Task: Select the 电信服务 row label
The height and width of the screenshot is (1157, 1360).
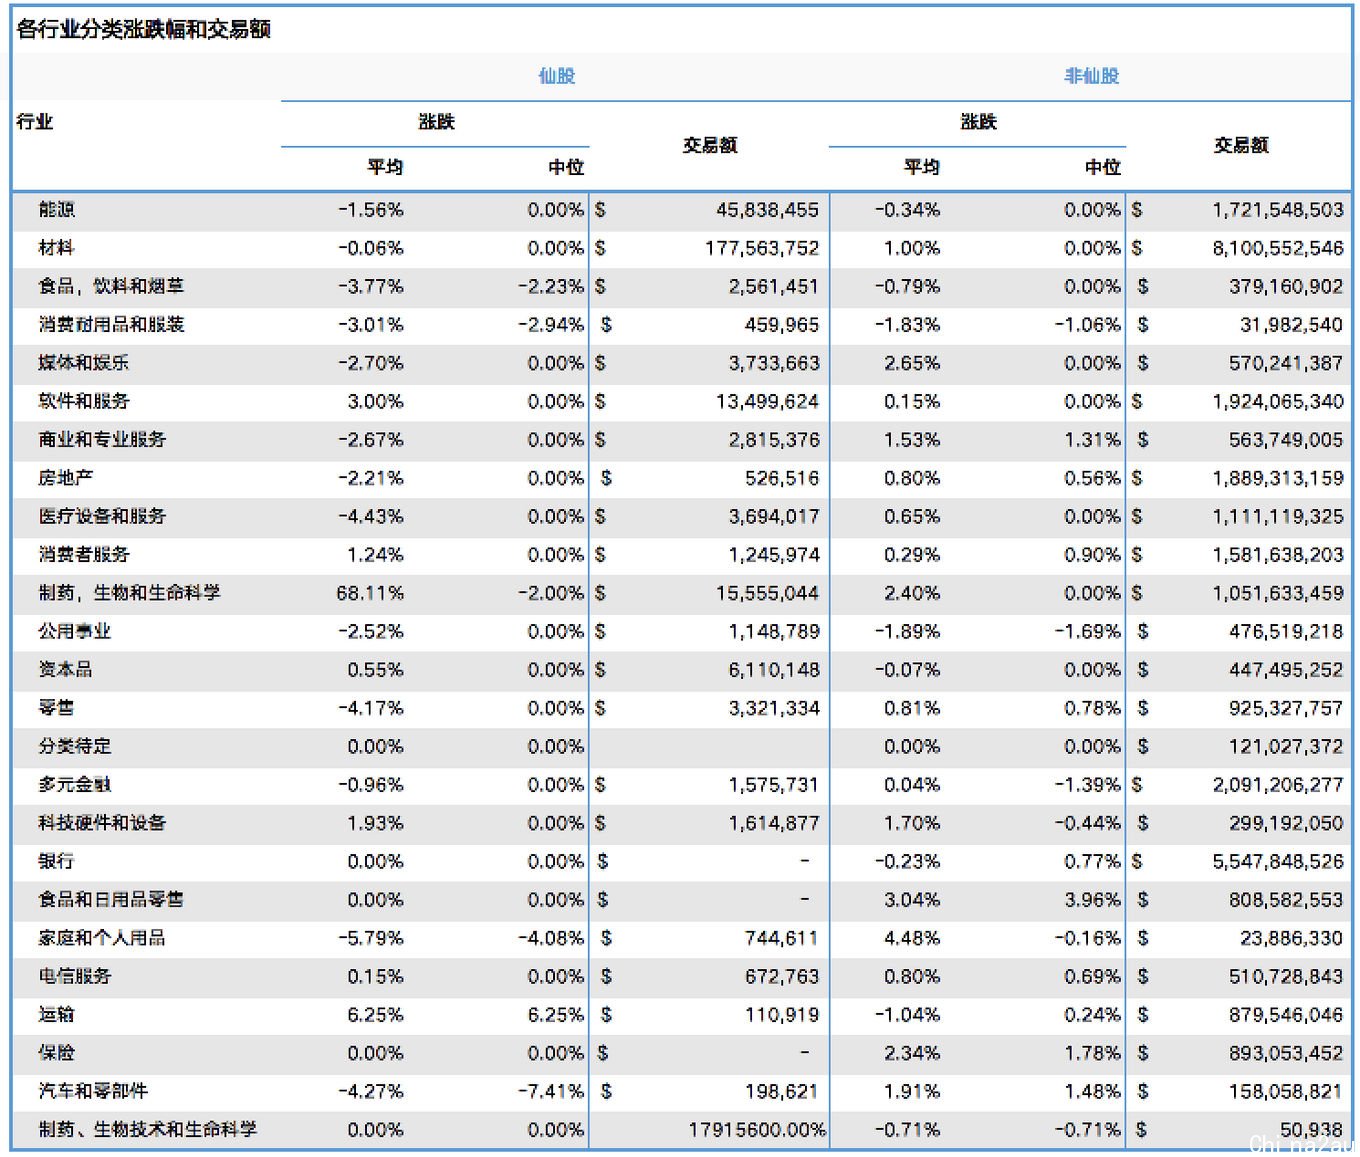Action: pos(74,977)
